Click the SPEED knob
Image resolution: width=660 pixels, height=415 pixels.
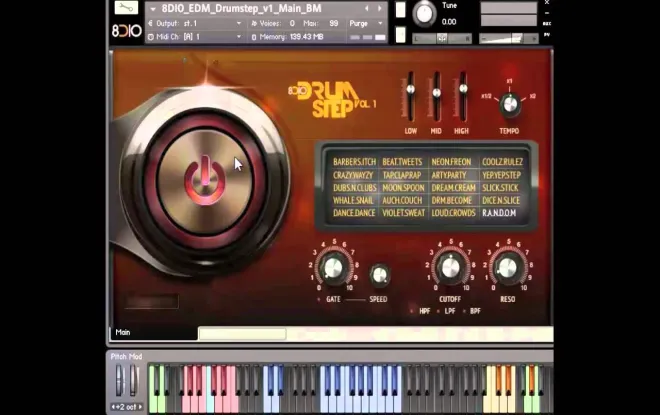coord(379,275)
